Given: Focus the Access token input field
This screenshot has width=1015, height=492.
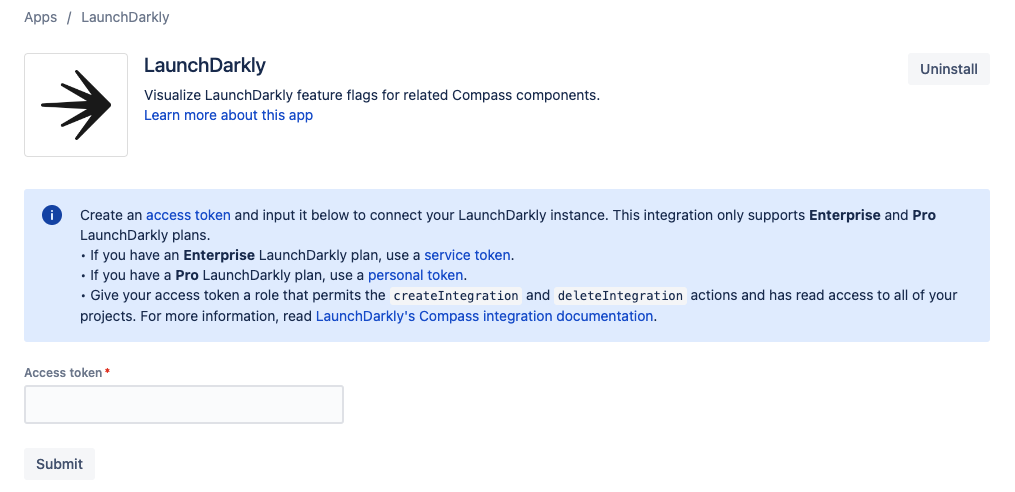Looking at the screenshot, I should click(184, 405).
